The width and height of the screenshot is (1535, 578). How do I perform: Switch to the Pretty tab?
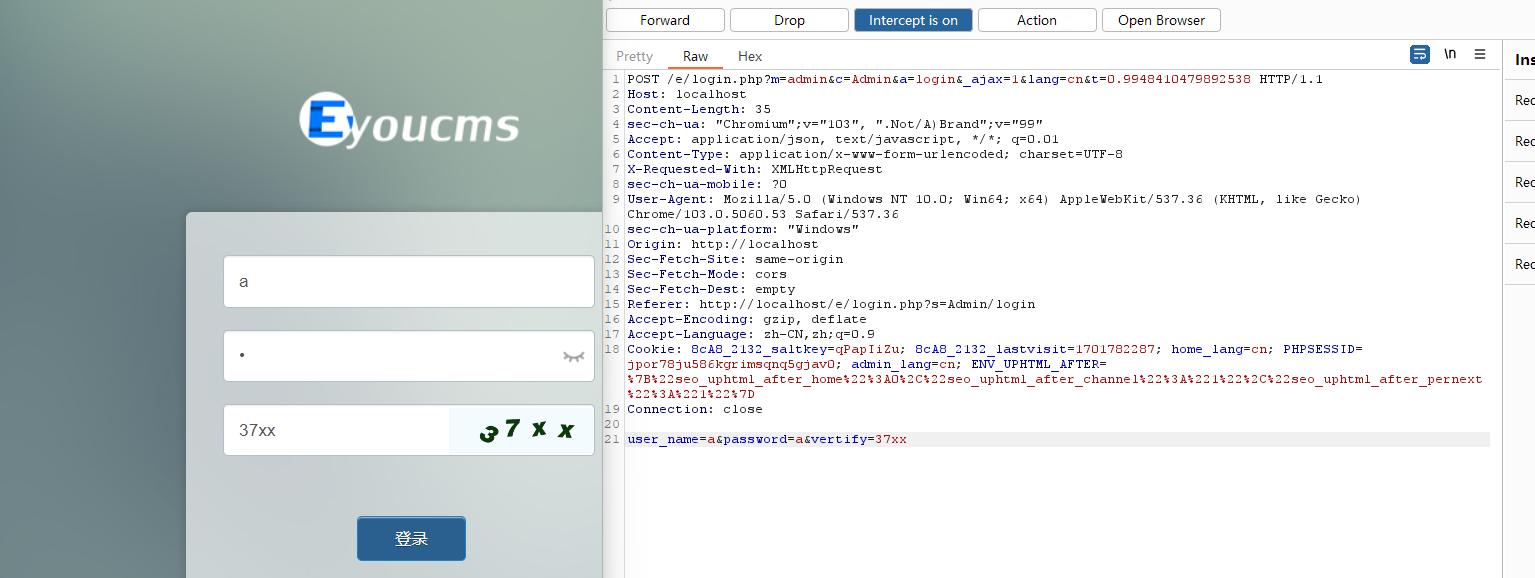[634, 57]
